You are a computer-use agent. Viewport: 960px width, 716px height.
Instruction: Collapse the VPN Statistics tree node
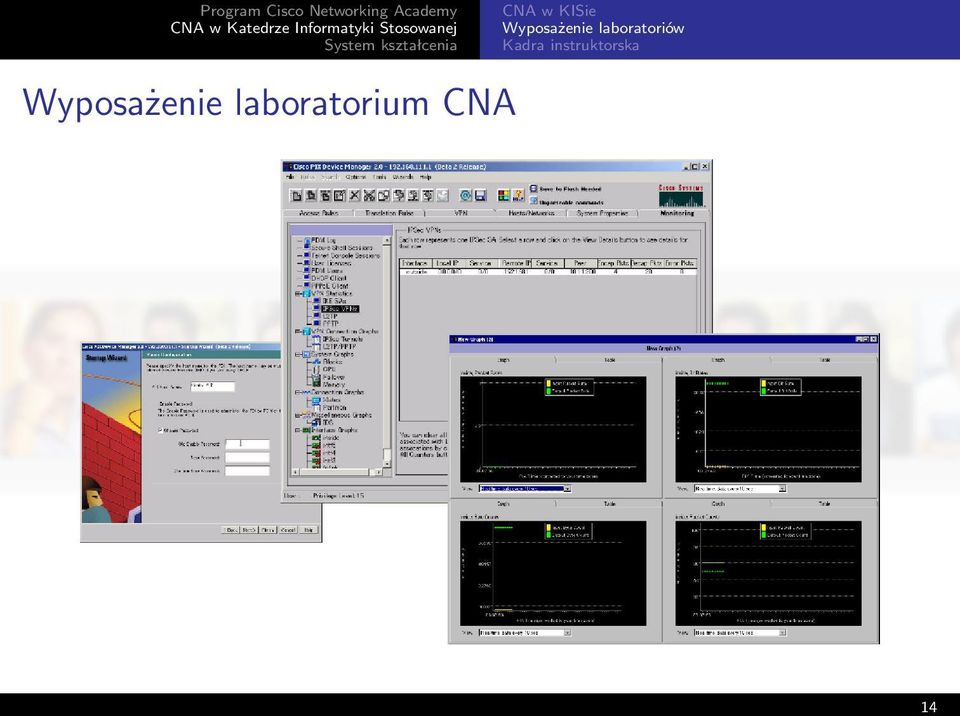[x=299, y=294]
